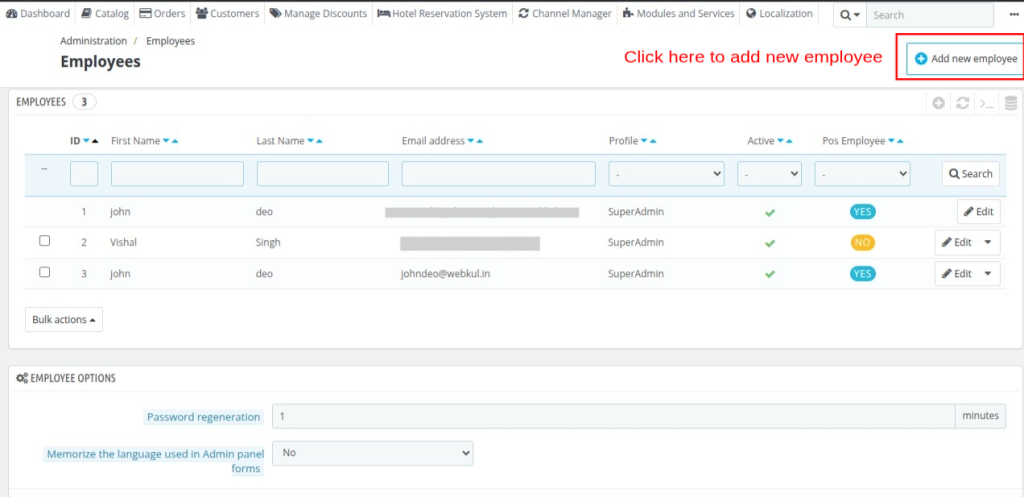
Task: Open Hotel Reservation System menu
Action: coord(442,13)
